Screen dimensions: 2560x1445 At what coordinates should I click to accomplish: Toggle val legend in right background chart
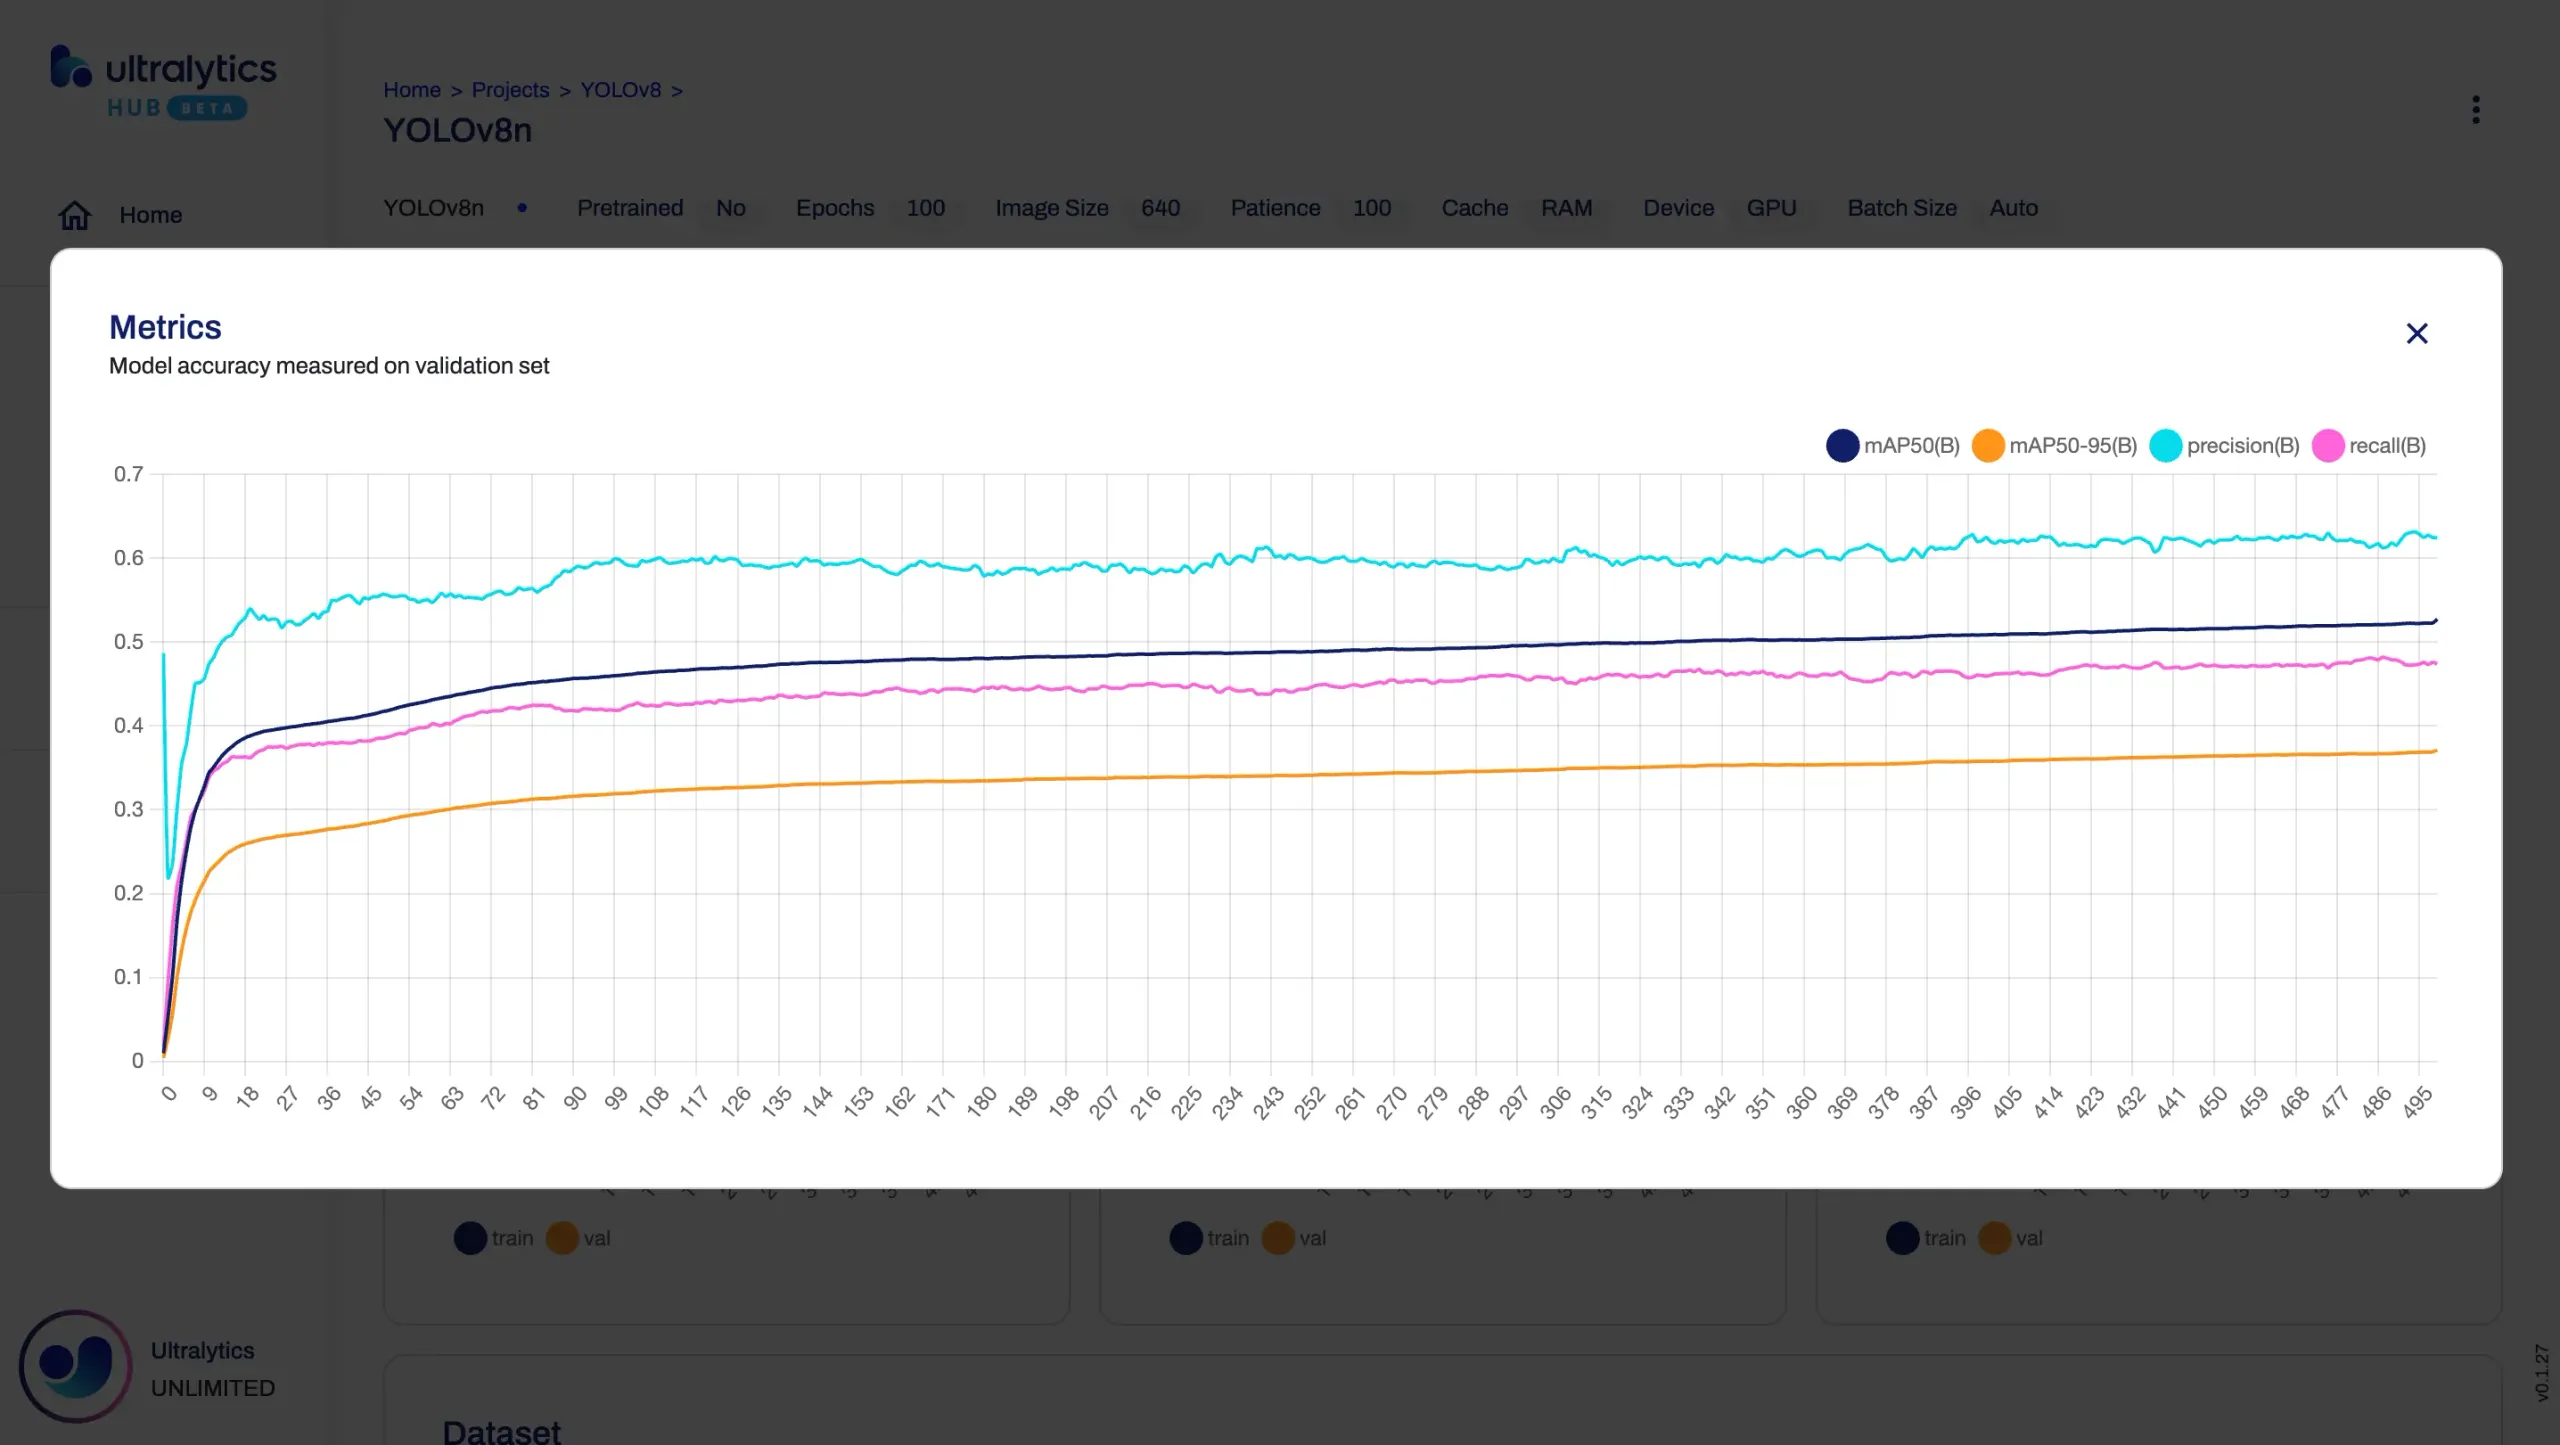pyautogui.click(x=2011, y=1238)
